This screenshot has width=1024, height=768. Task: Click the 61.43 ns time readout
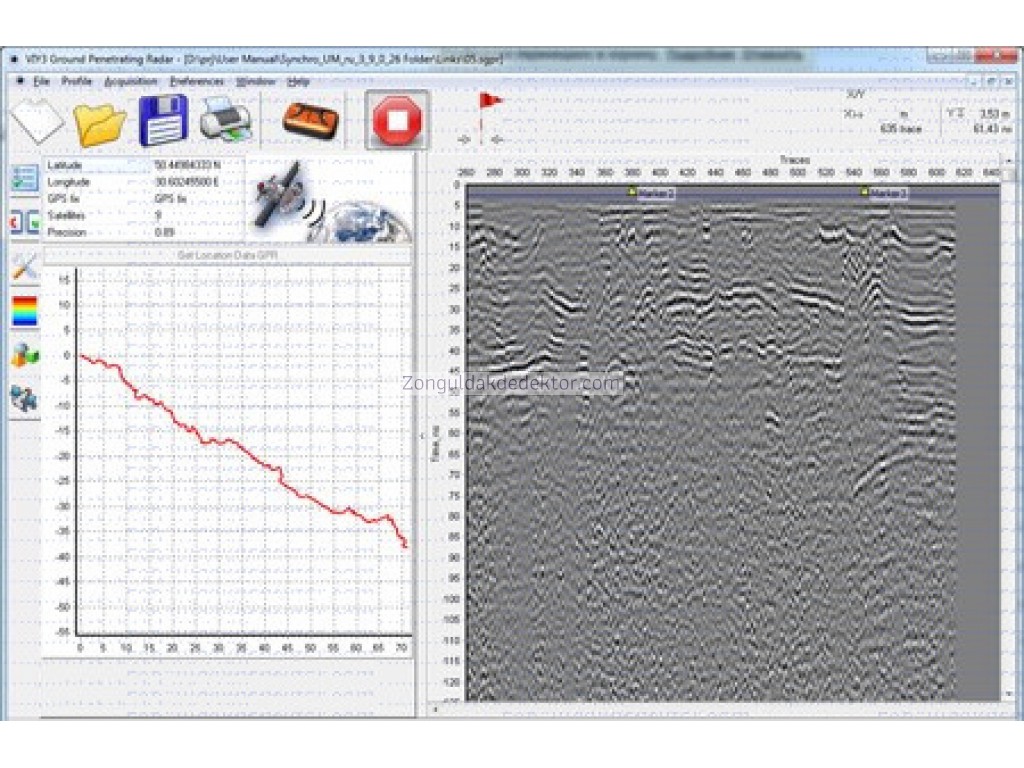[991, 129]
